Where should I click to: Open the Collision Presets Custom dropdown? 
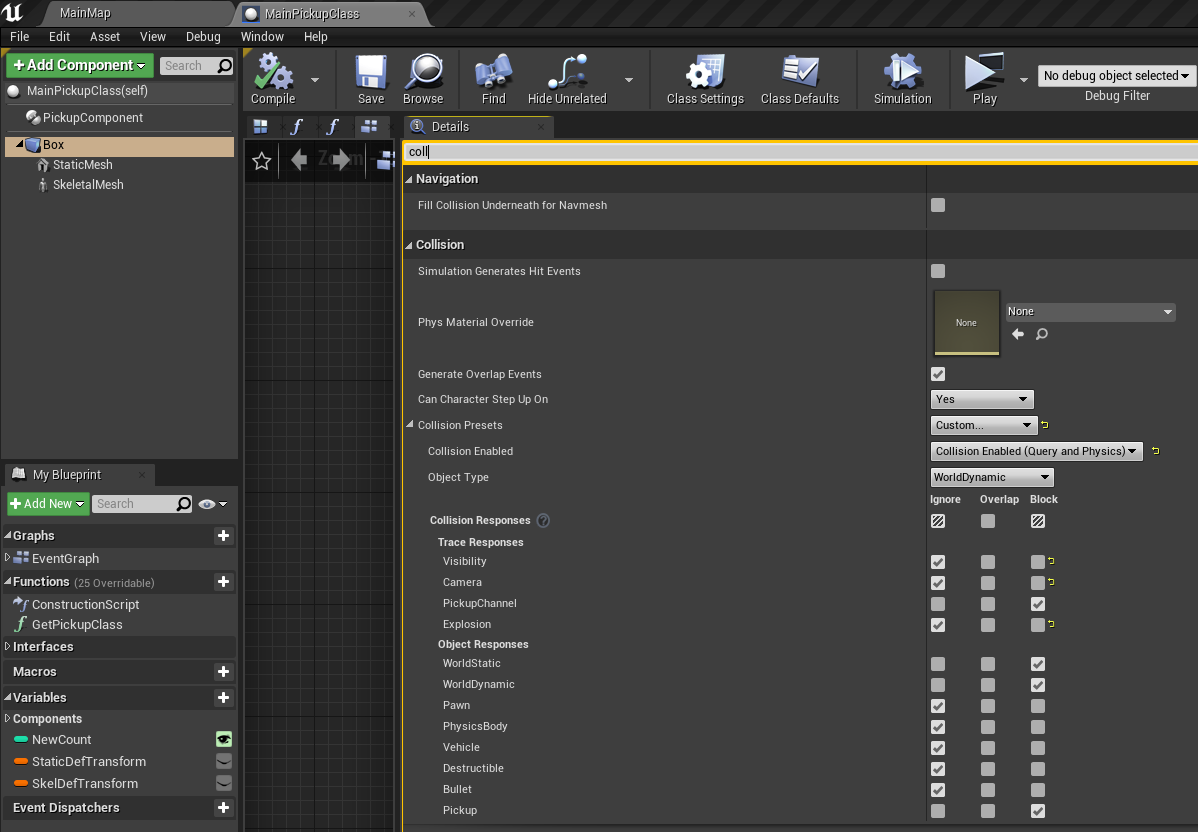point(983,424)
